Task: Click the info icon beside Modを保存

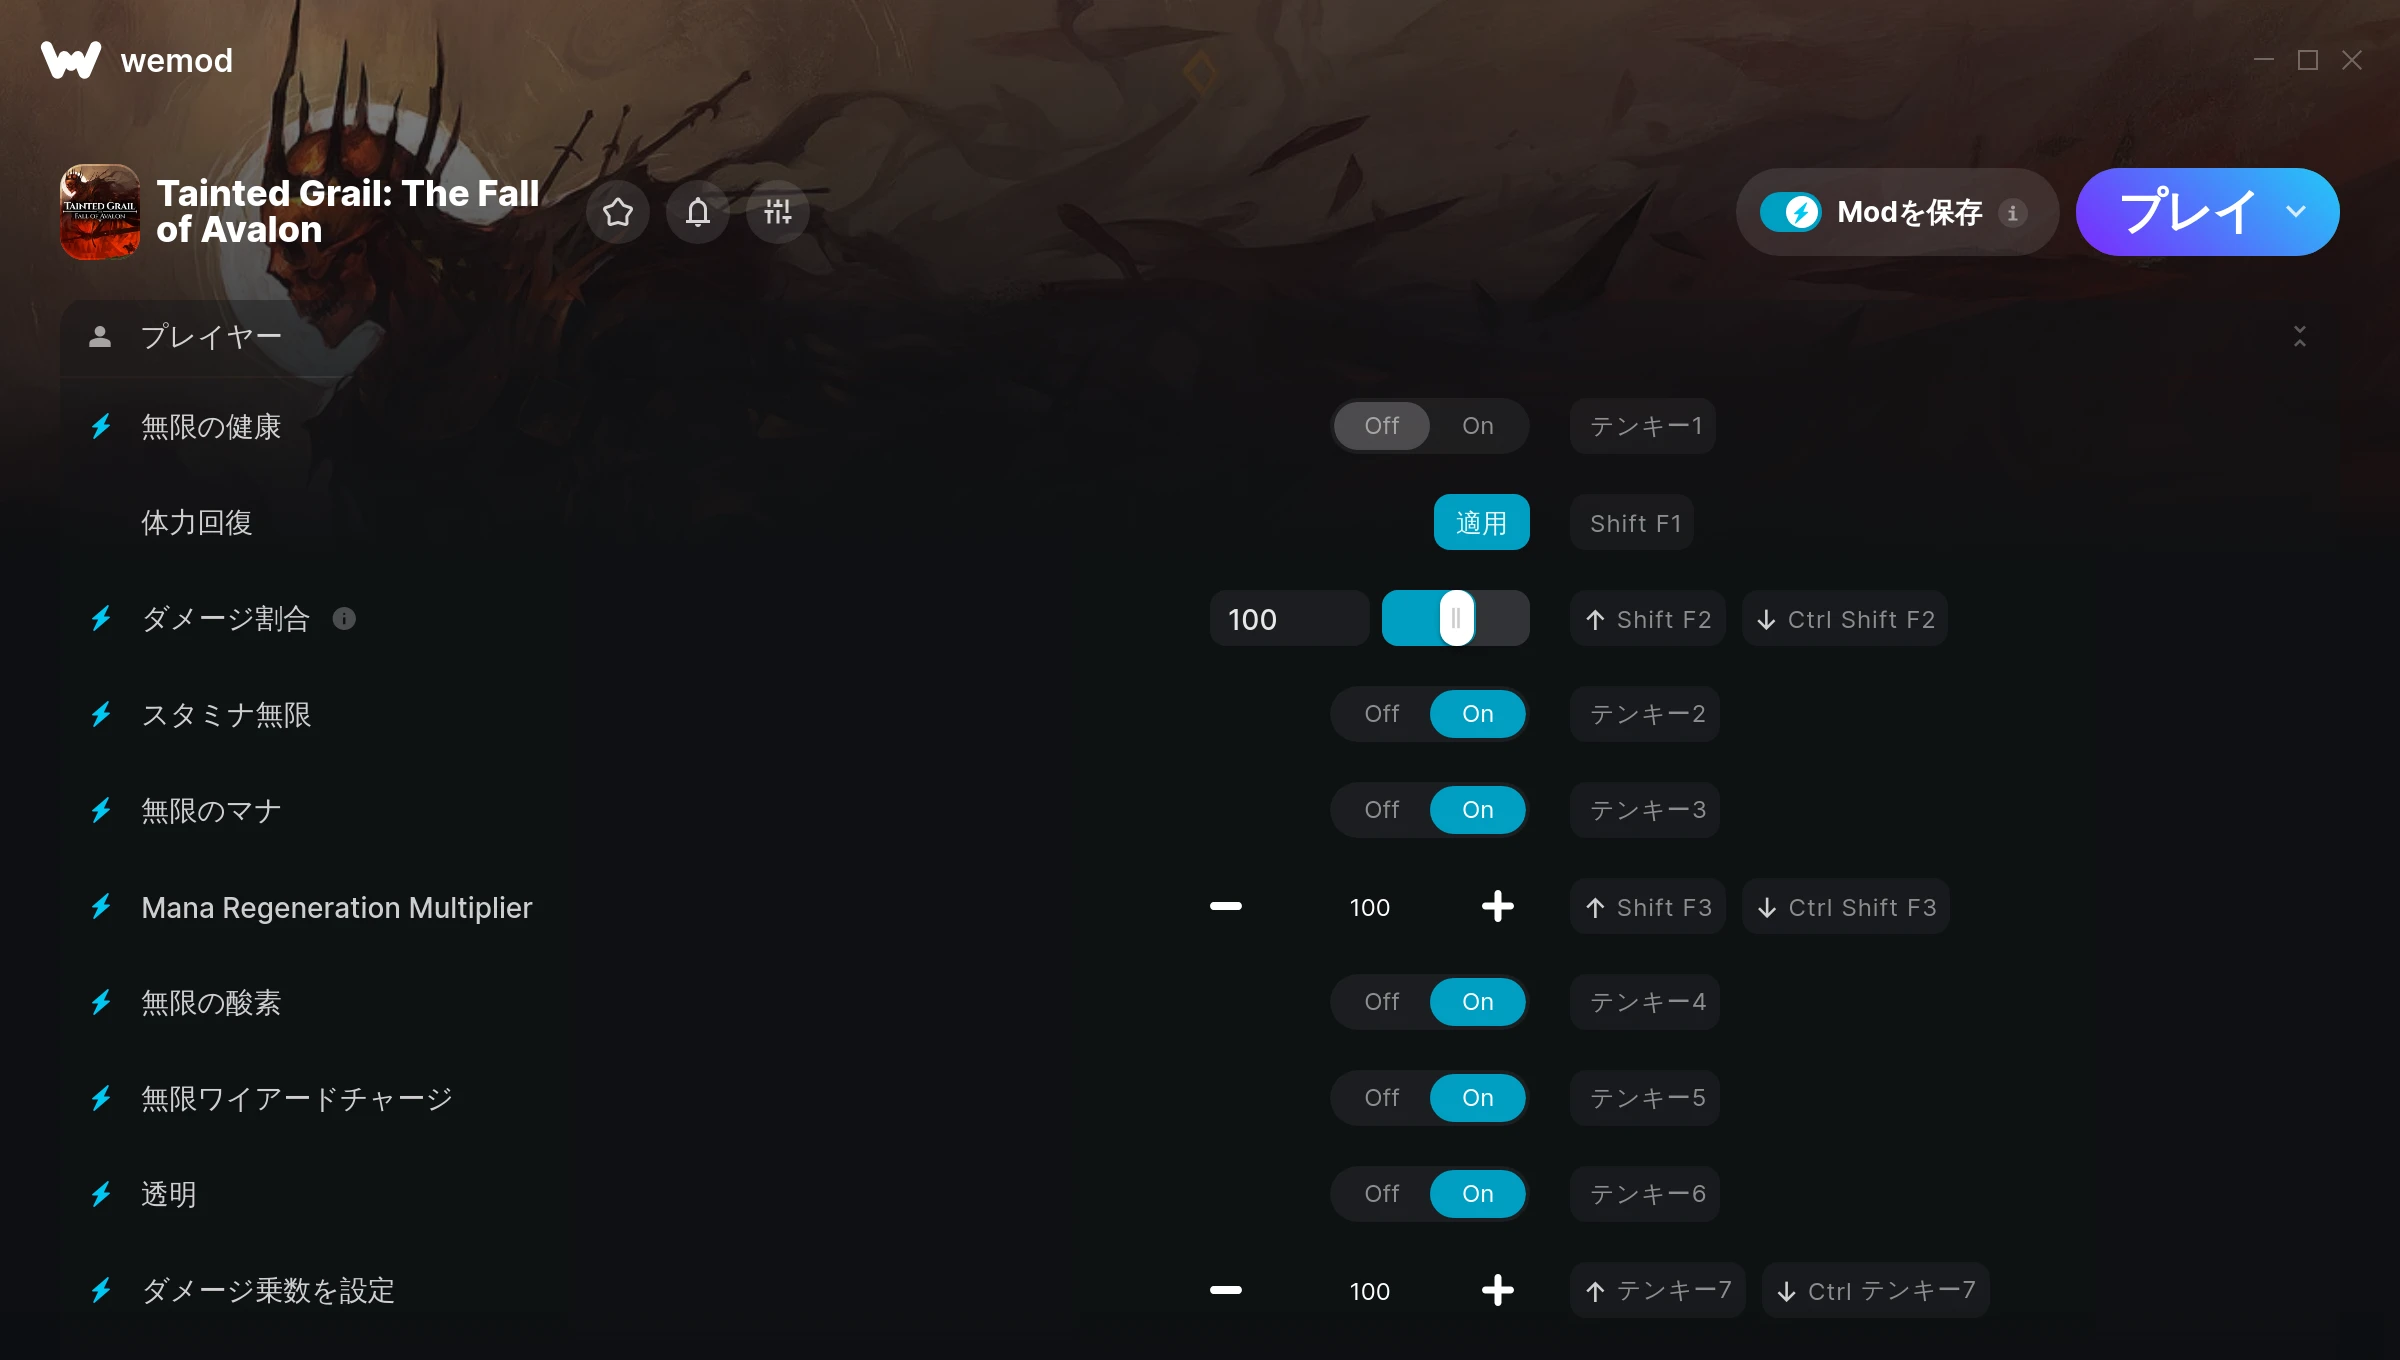Action: pyautogui.click(x=2013, y=212)
